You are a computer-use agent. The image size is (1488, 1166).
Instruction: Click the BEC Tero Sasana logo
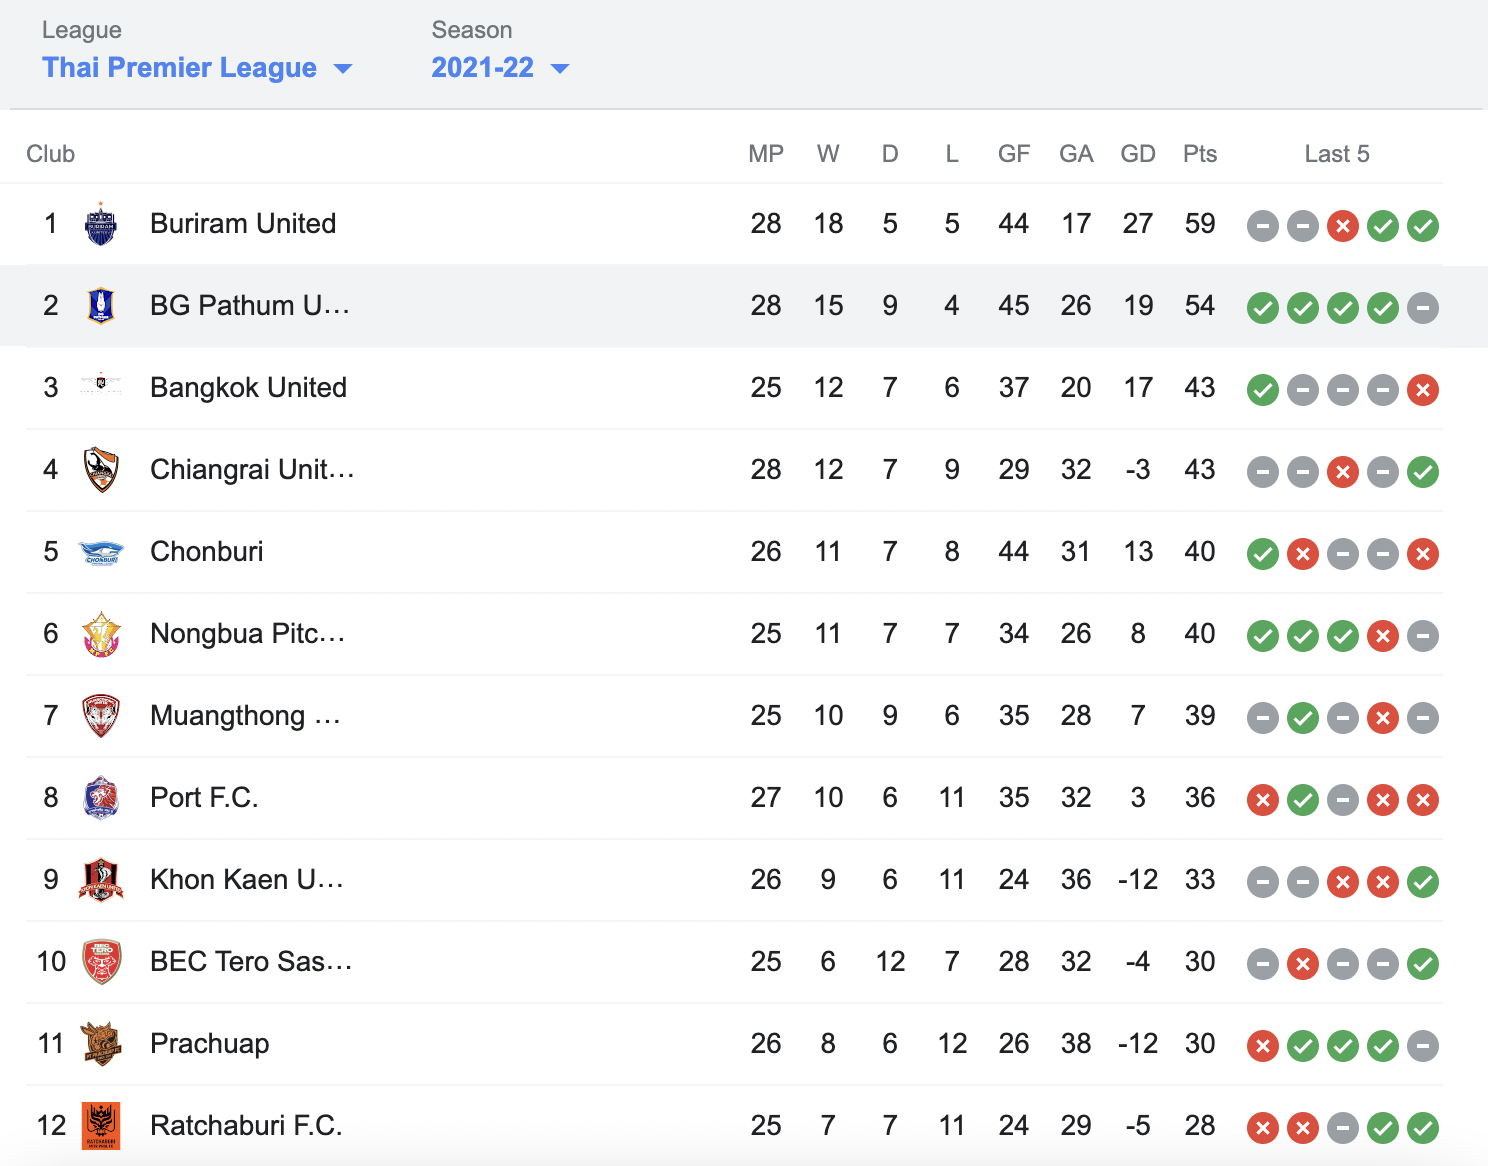pos(101,962)
